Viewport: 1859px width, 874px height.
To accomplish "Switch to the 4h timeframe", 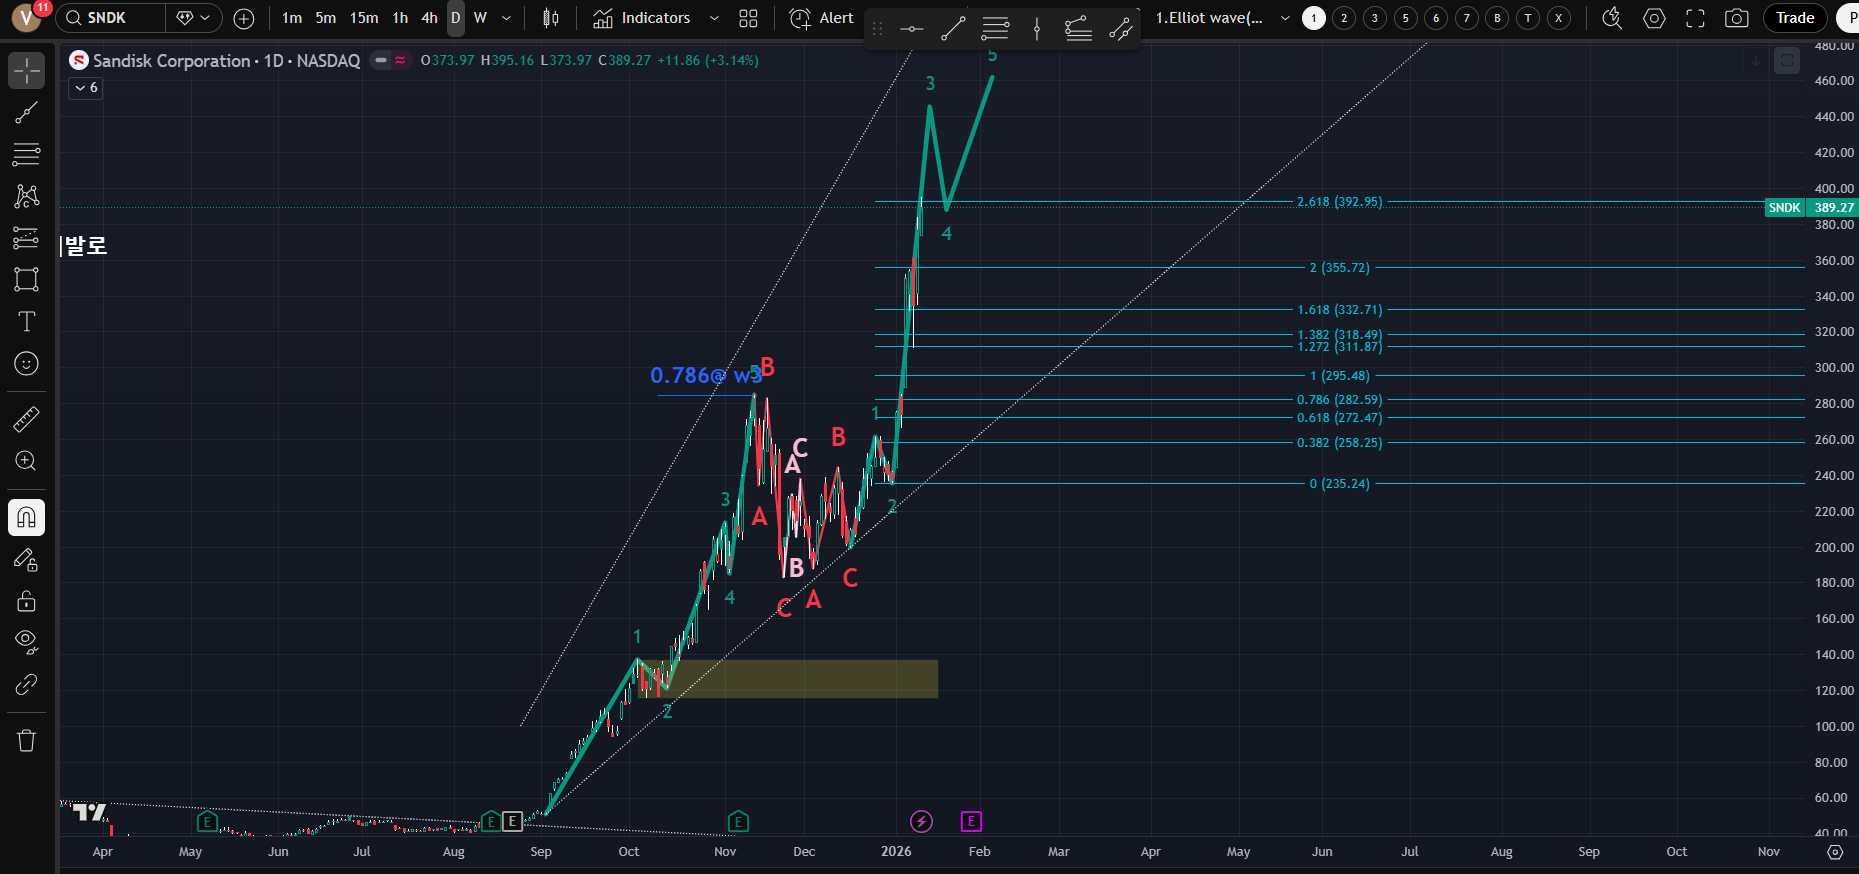I will (x=429, y=18).
